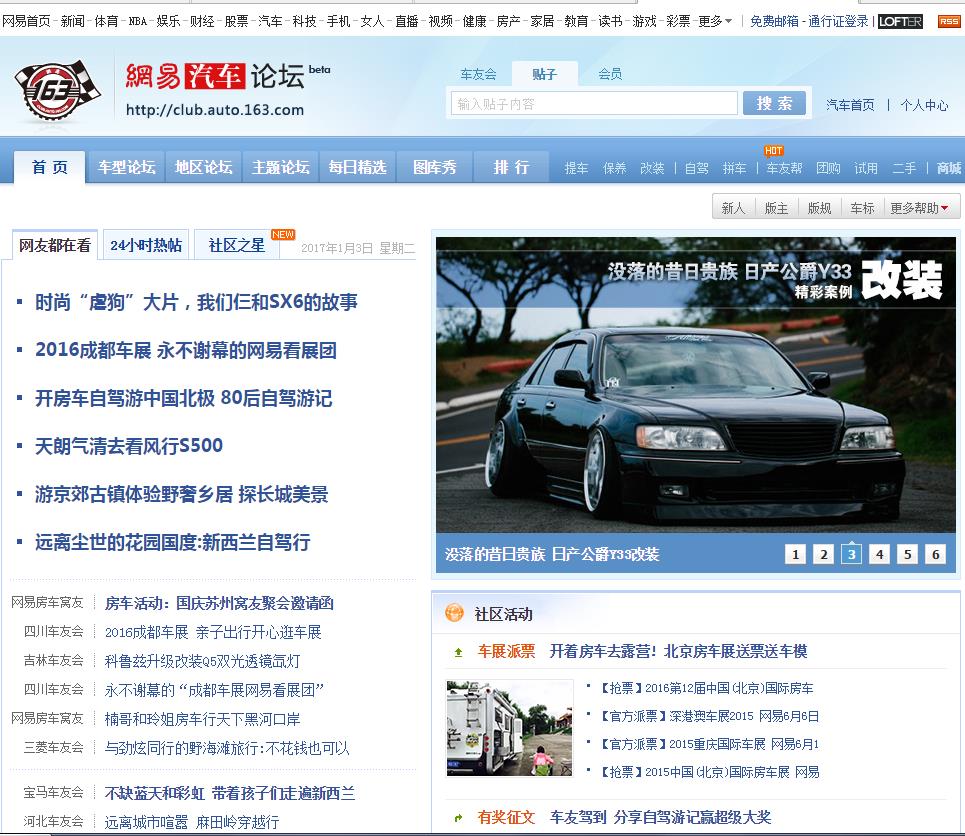Open the 每日精选 navigation tab
The image size is (965, 836).
coord(358,167)
